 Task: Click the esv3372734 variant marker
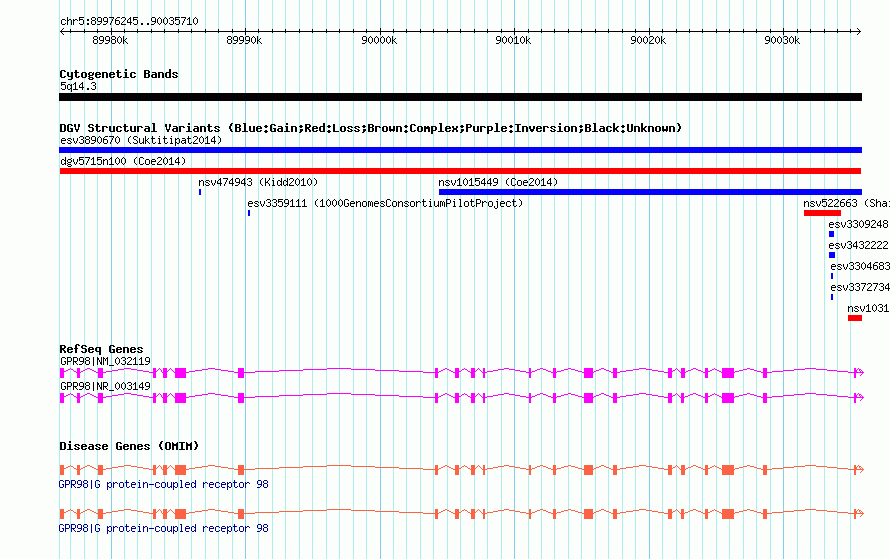(832, 297)
